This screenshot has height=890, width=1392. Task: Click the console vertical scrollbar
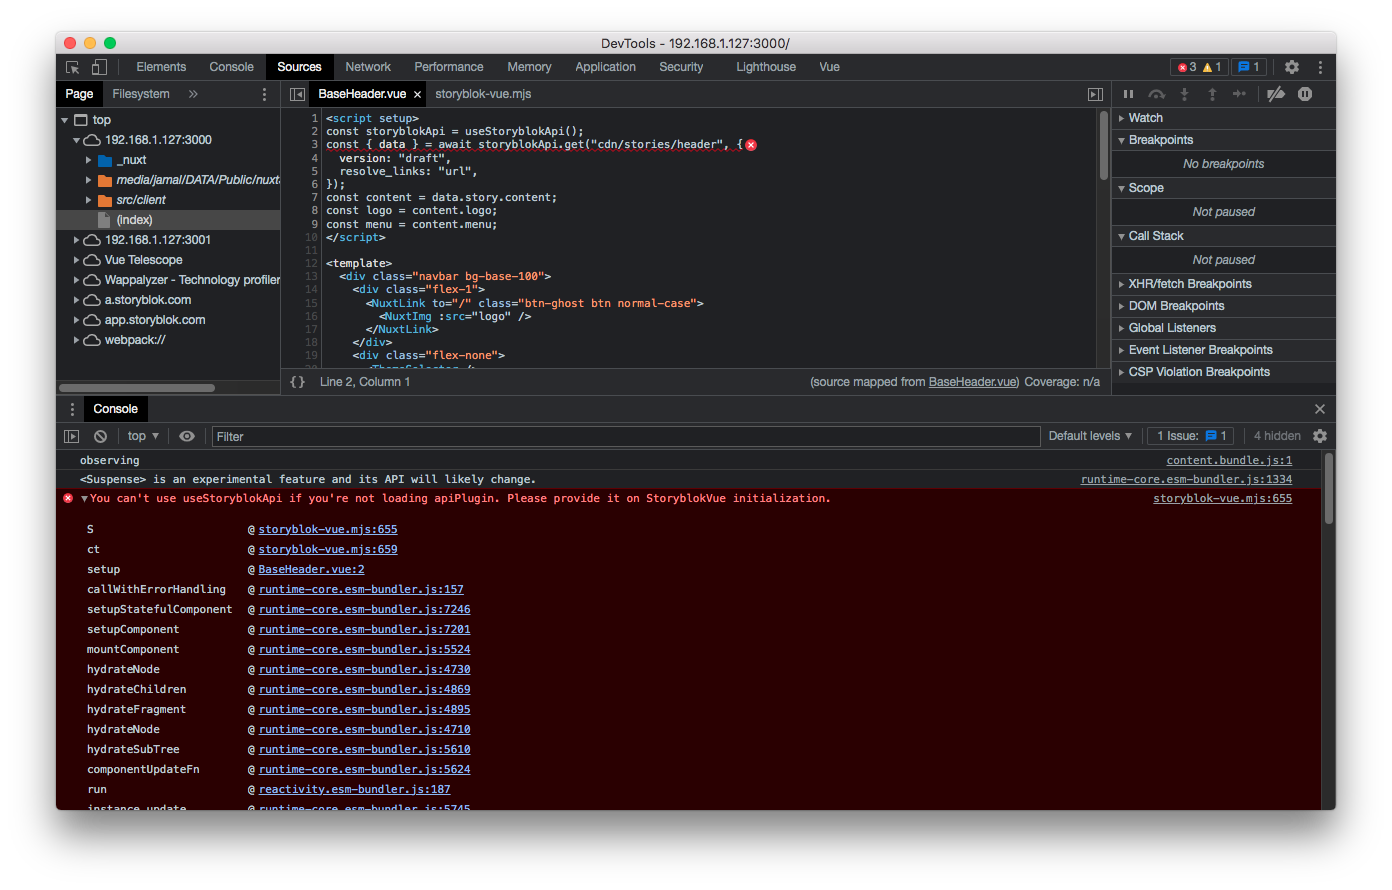click(x=1329, y=489)
